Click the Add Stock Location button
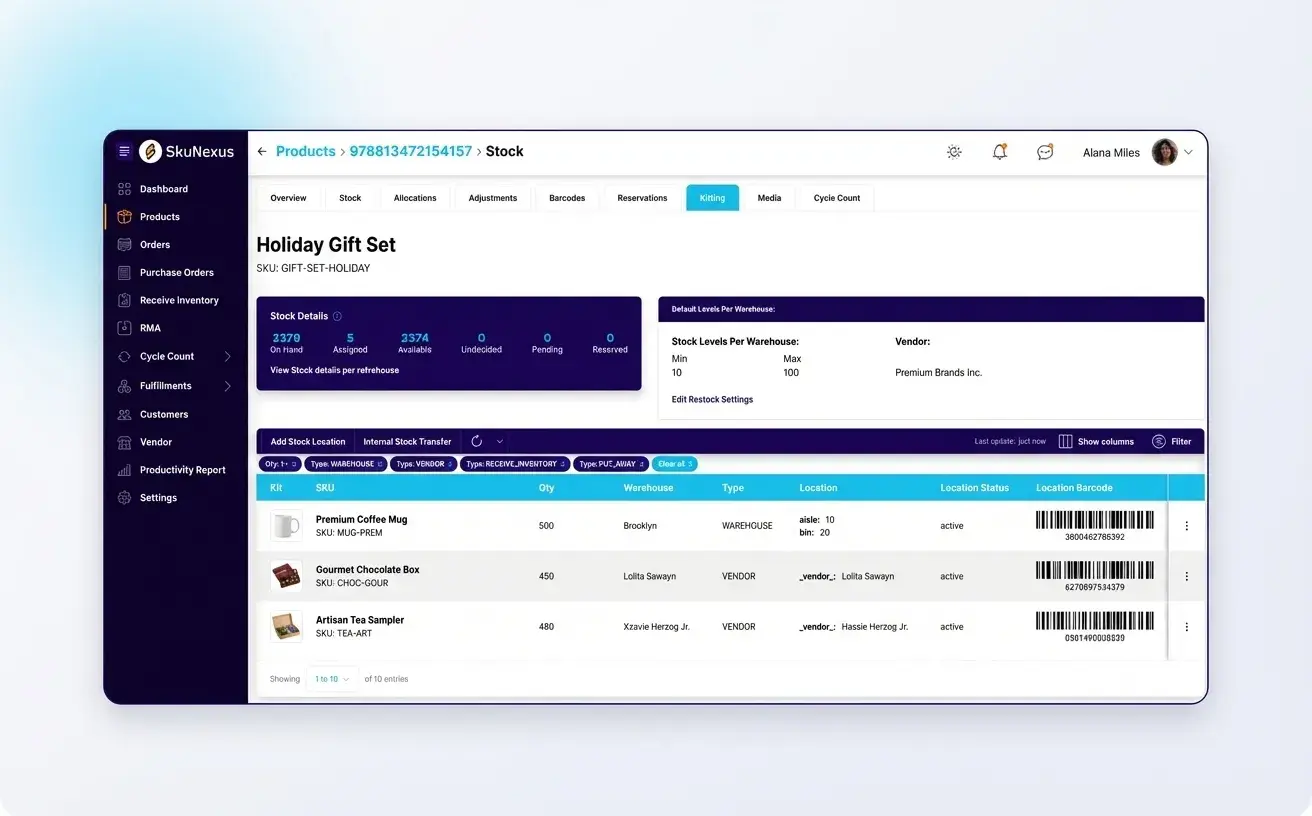The height and width of the screenshot is (816, 1312). (307, 440)
